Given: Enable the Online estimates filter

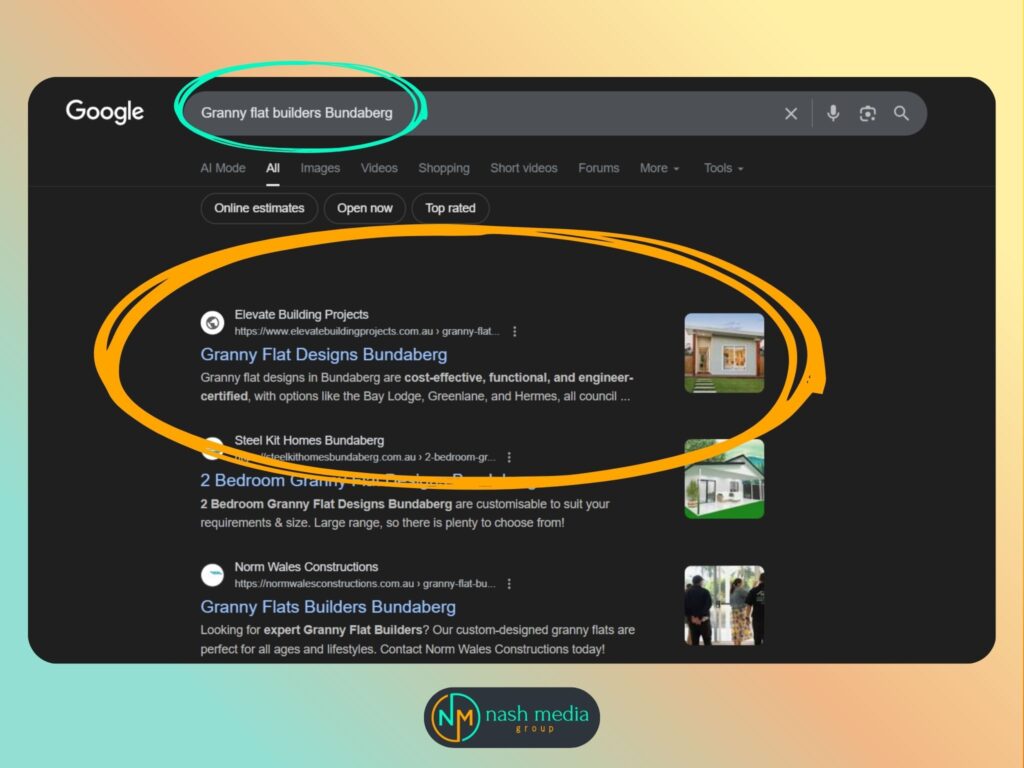Looking at the screenshot, I should pos(258,208).
